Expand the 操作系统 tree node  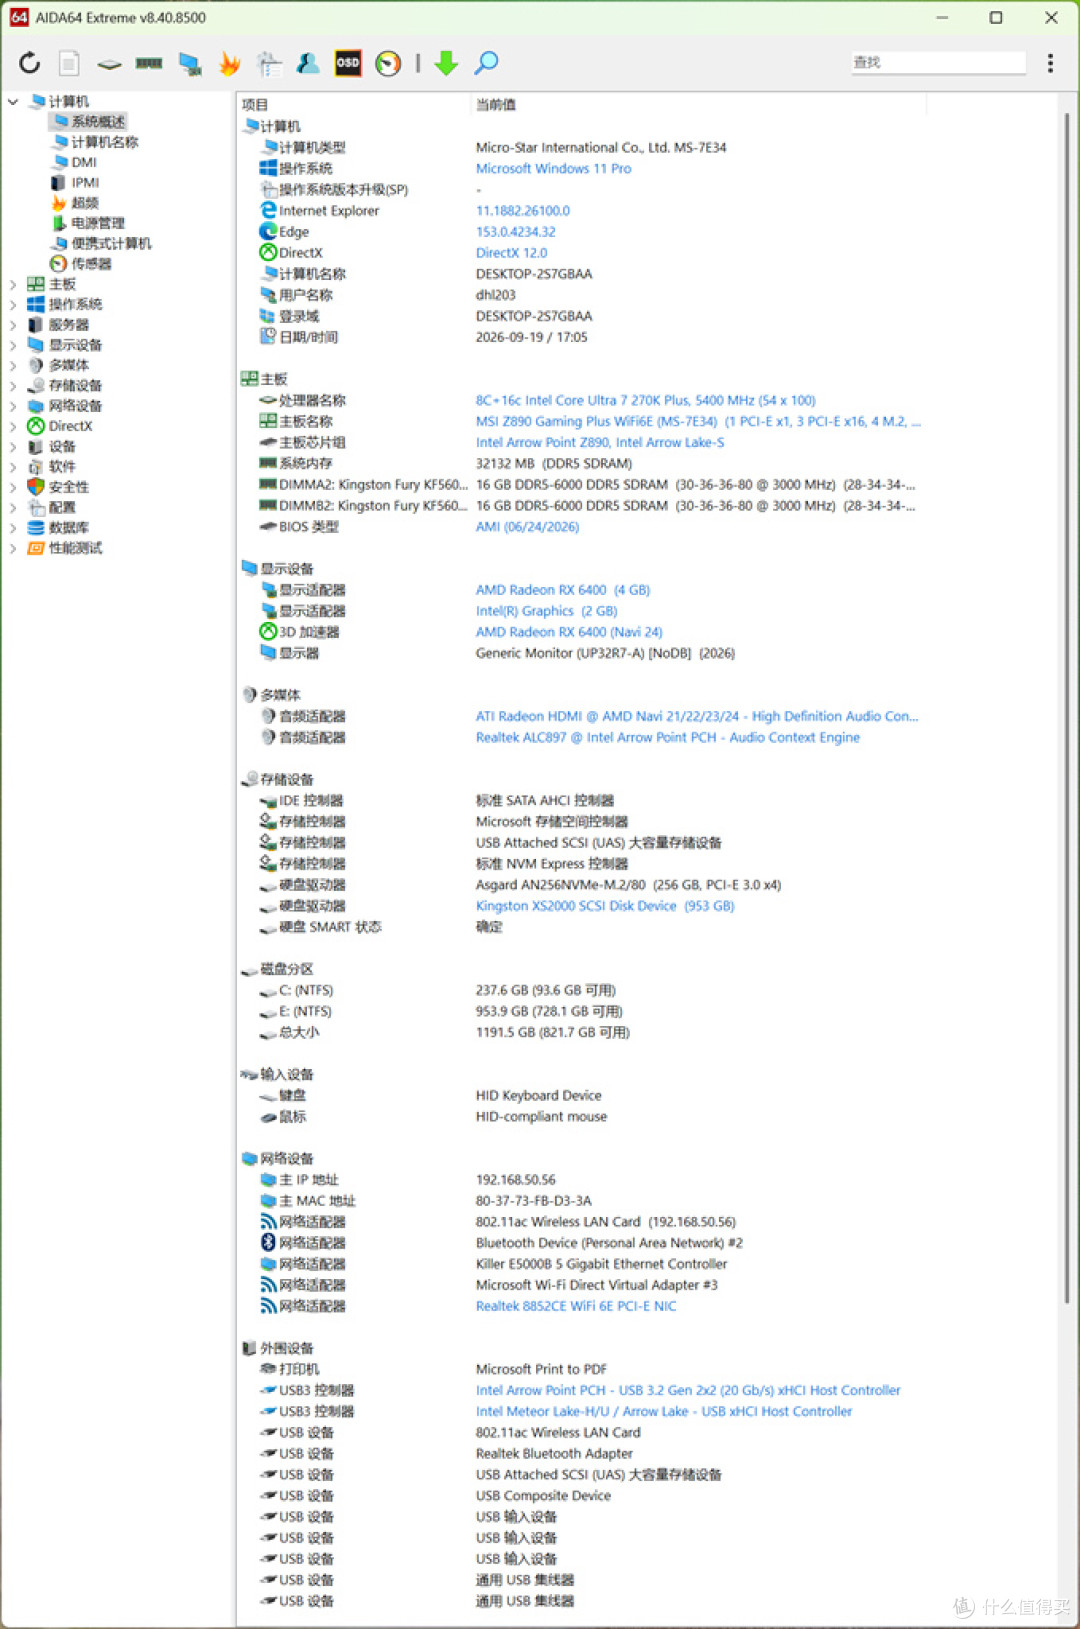click(x=13, y=304)
